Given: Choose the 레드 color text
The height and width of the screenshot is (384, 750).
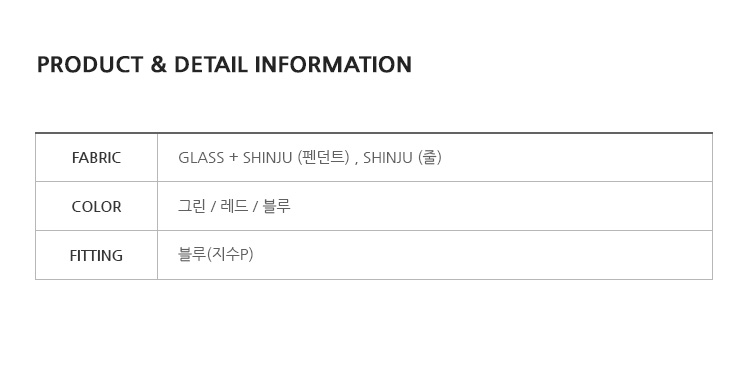Looking at the screenshot, I should 234,206.
